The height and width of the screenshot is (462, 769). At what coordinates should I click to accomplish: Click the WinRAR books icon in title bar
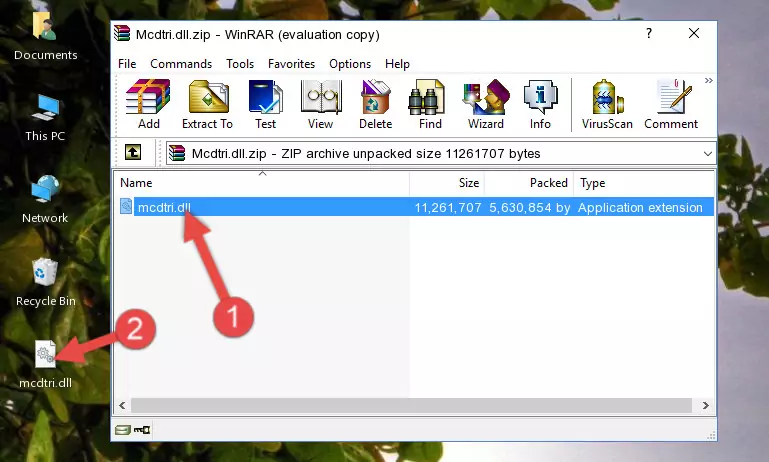(x=122, y=33)
